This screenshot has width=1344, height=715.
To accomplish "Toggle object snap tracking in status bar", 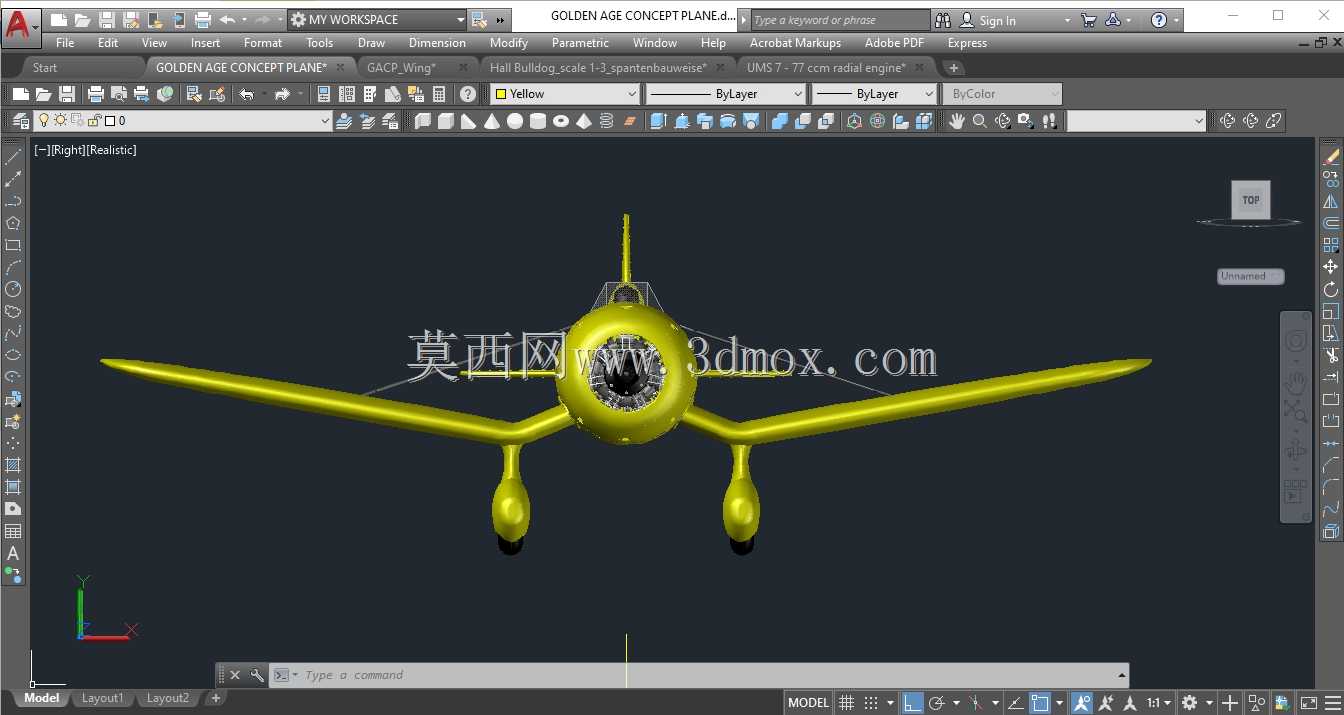I will pos(1015,703).
